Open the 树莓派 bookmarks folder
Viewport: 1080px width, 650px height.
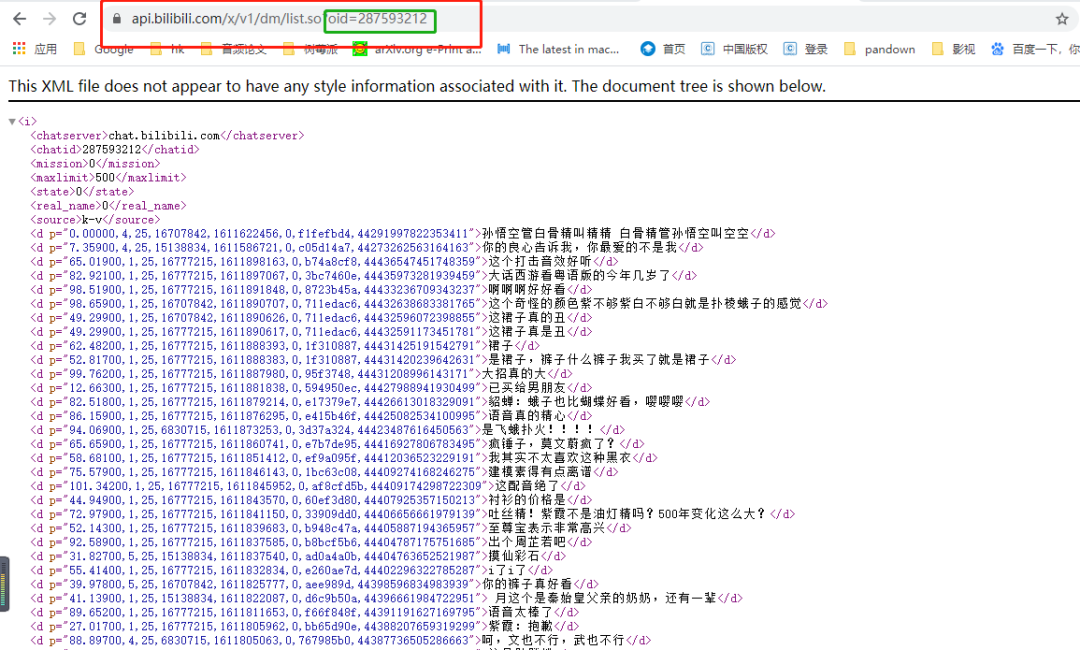(x=311, y=49)
